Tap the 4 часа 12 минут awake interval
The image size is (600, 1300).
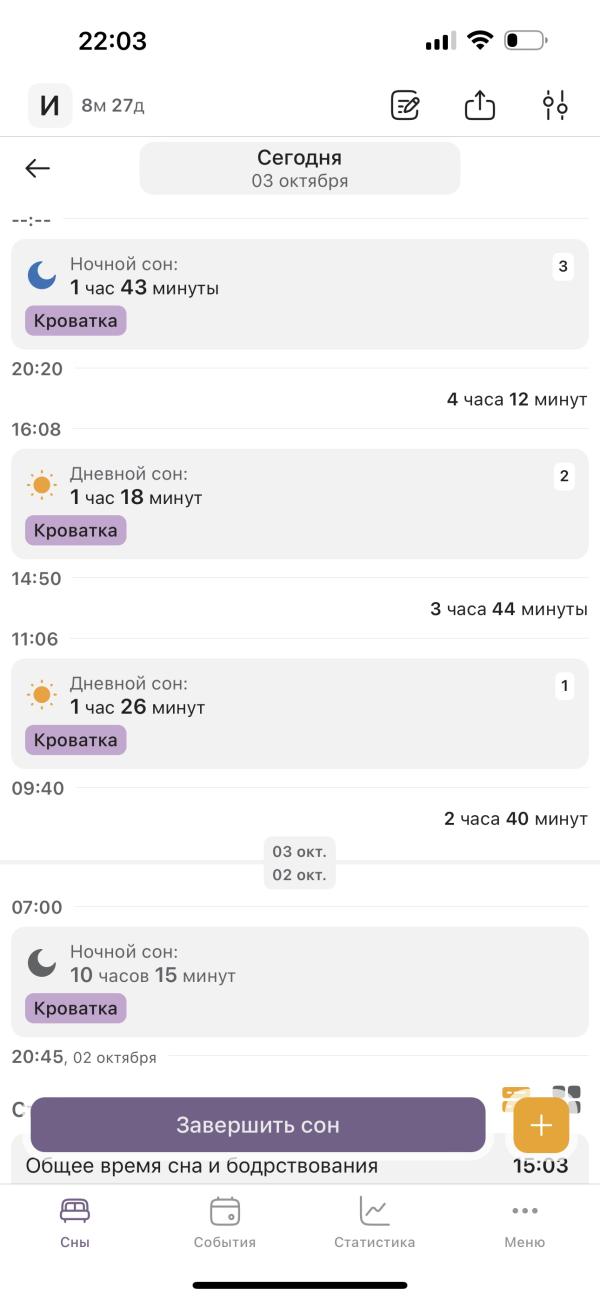[x=517, y=399]
